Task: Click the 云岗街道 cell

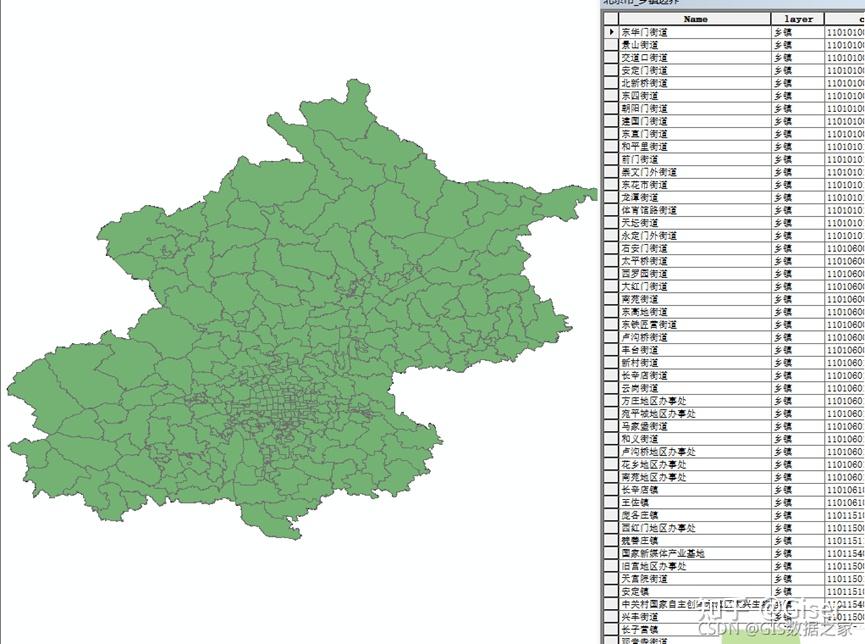Action: [x=695, y=388]
